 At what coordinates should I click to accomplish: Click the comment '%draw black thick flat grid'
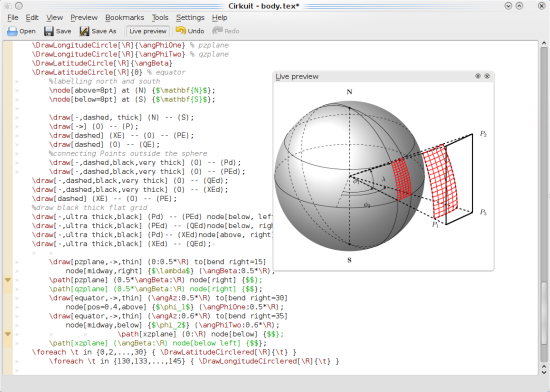89,208
